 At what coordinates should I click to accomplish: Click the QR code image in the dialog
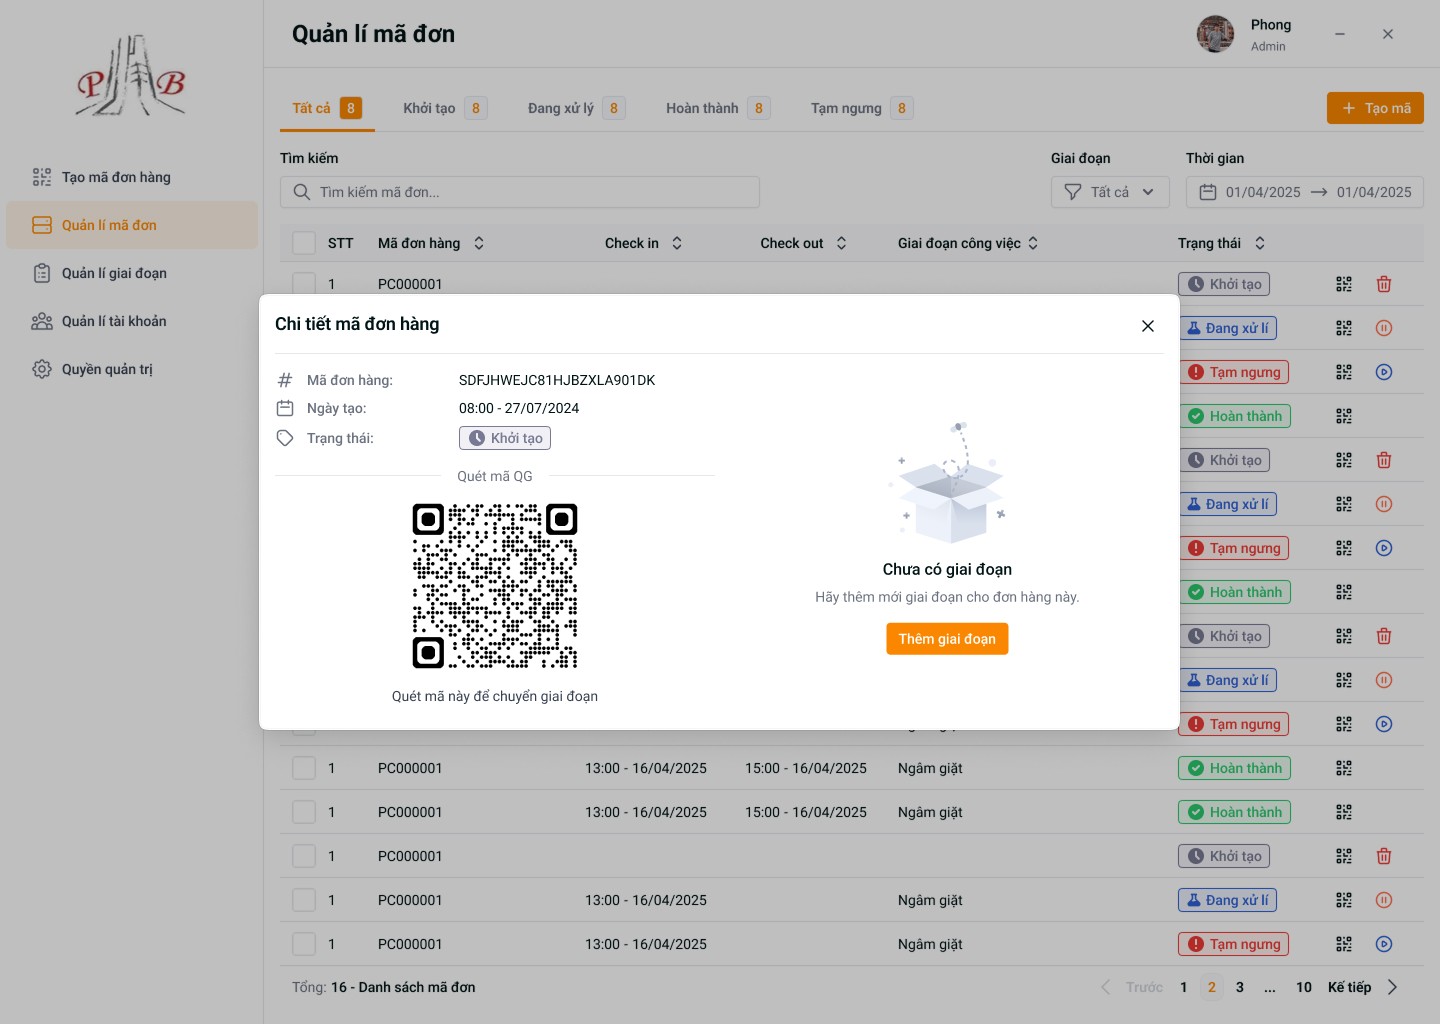495,586
